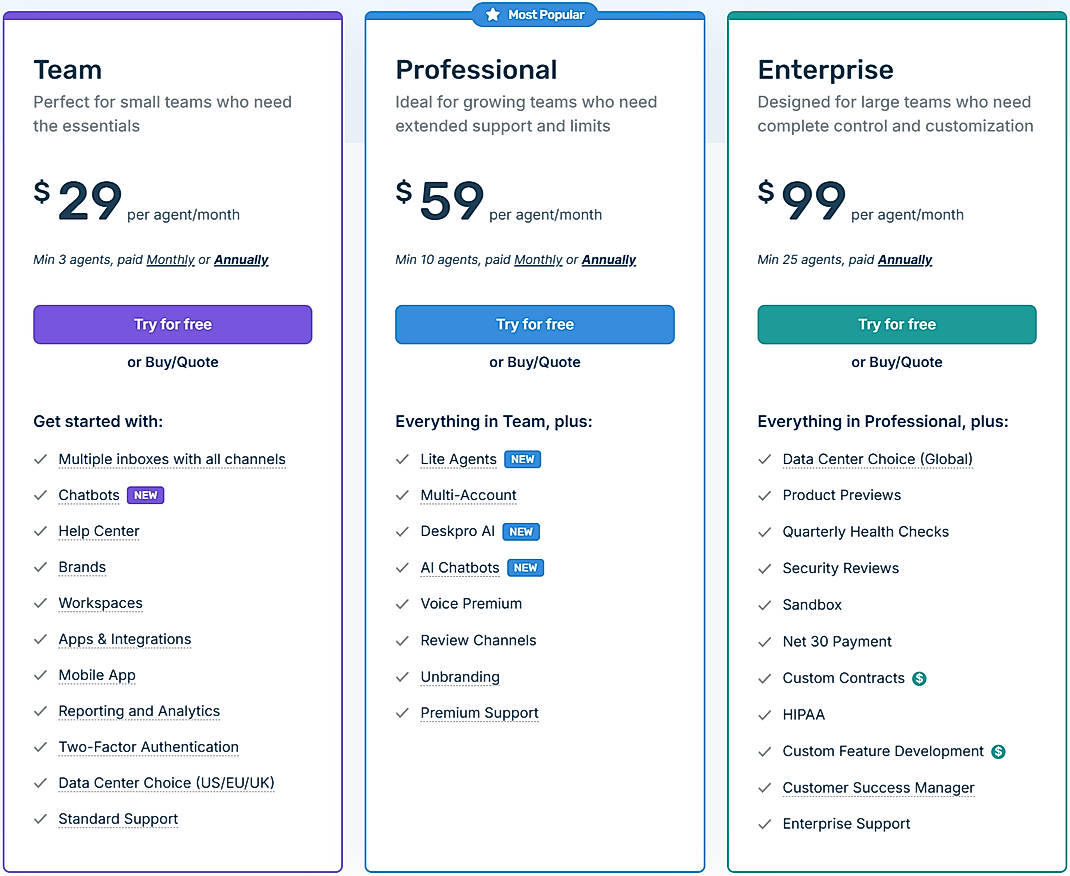The width and height of the screenshot is (1070, 876).
Task: Click the checkmark next to HIPAA
Action: tap(766, 714)
